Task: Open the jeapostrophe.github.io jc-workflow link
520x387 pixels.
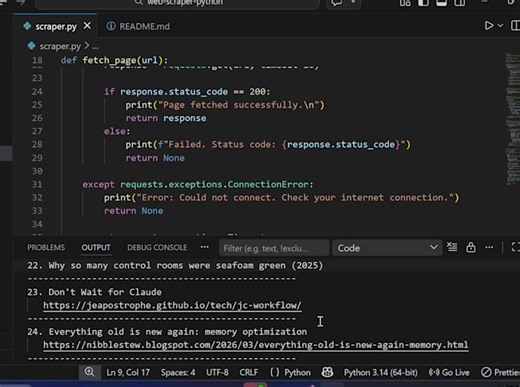Action: [x=172, y=305]
